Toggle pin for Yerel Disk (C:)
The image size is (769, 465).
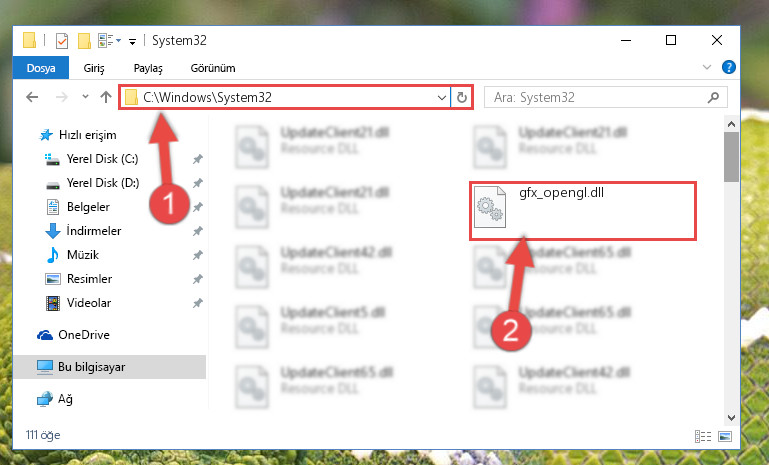(x=198, y=159)
